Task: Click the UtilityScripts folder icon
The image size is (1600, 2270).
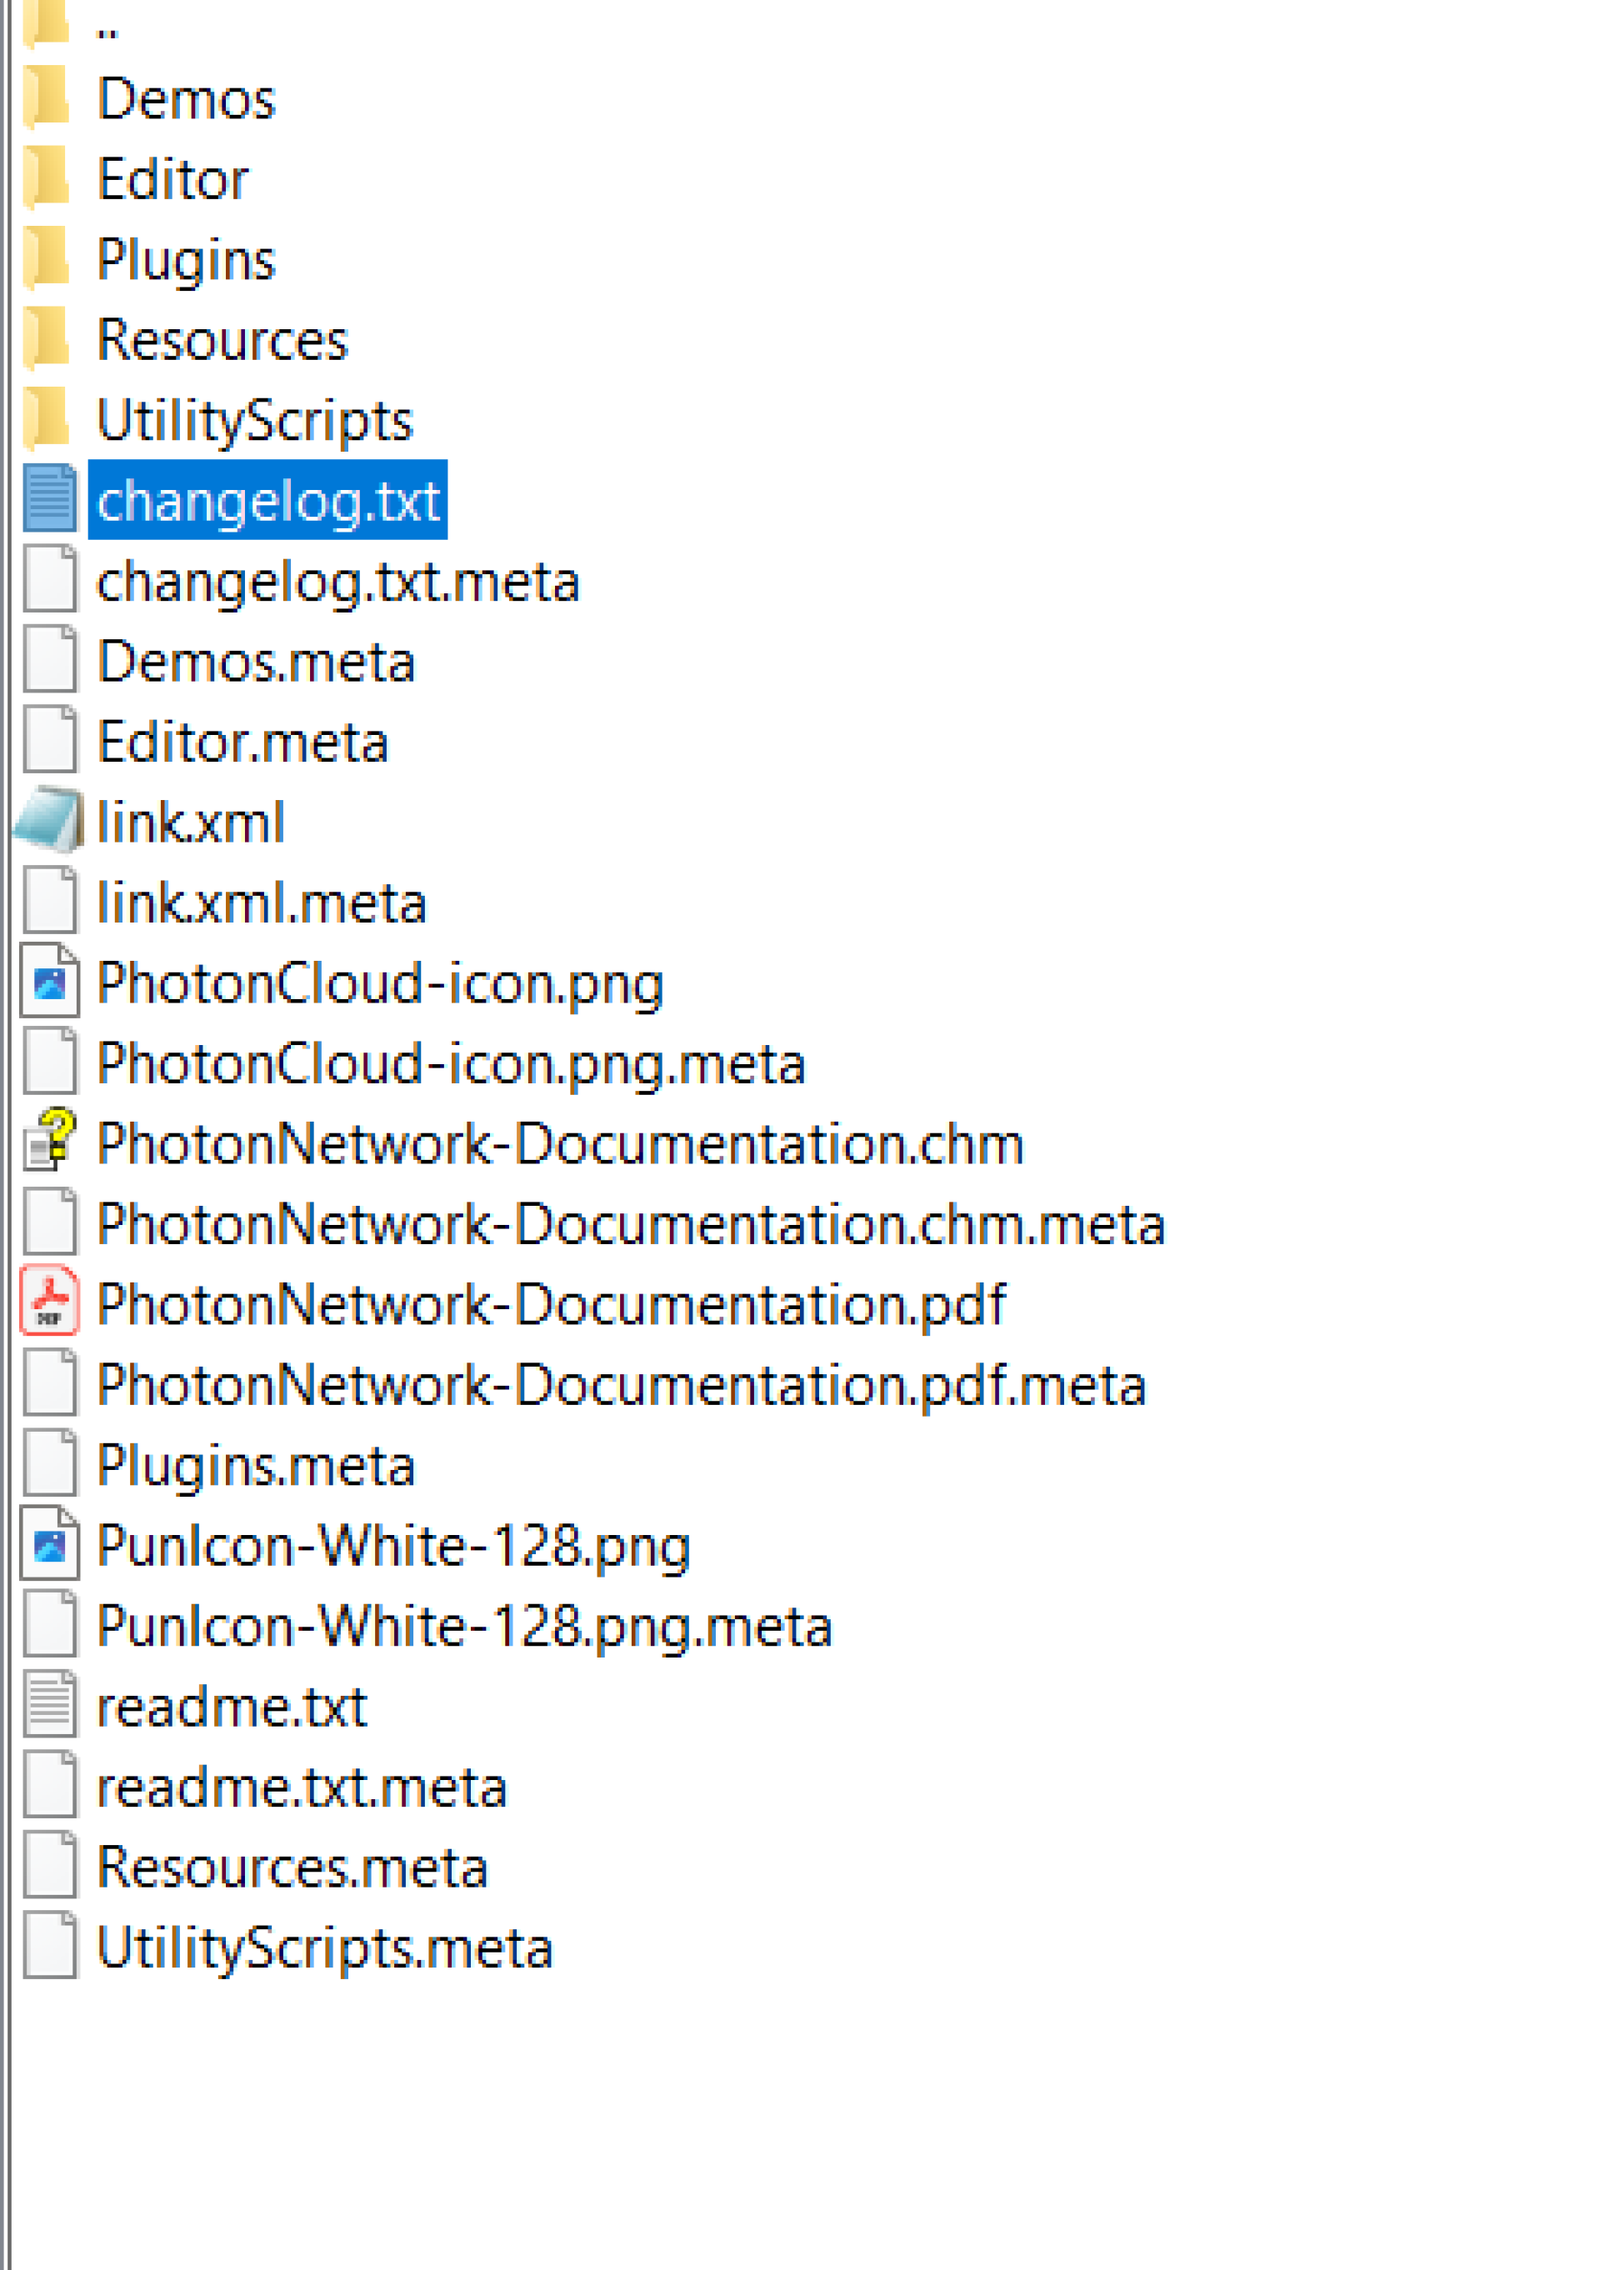Action: tap(47, 419)
